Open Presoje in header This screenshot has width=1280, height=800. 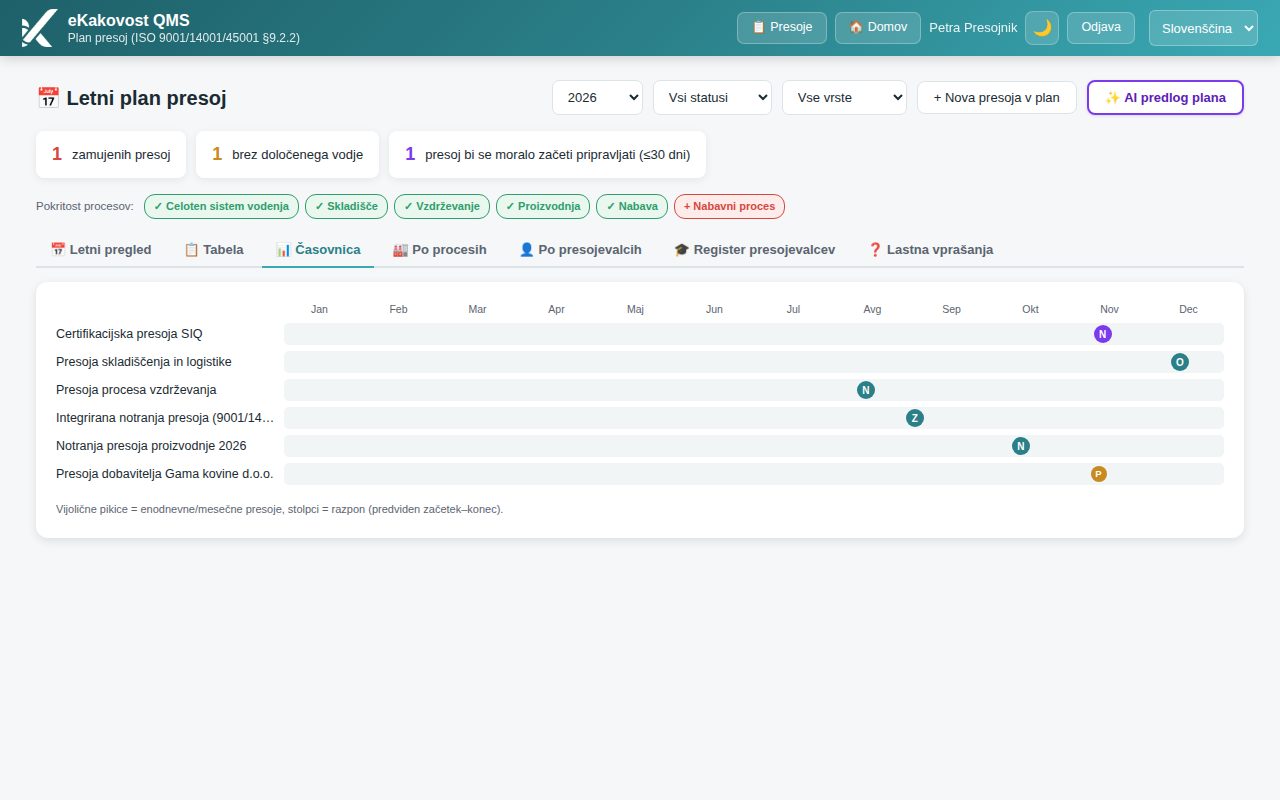(x=782, y=27)
